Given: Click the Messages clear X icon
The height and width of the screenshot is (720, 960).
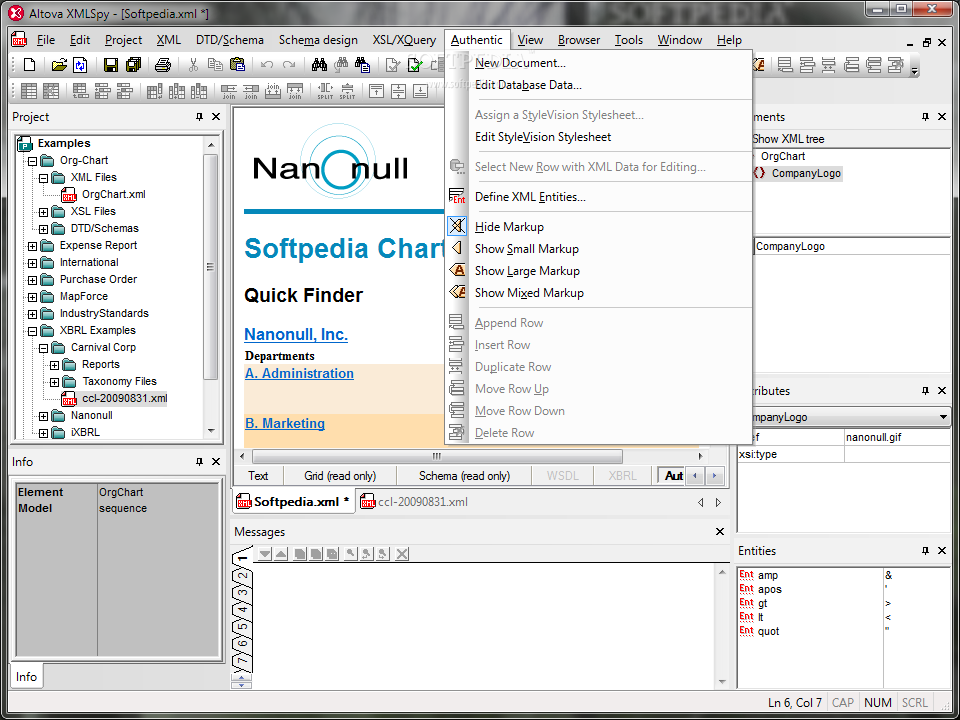Looking at the screenshot, I should (x=402, y=554).
